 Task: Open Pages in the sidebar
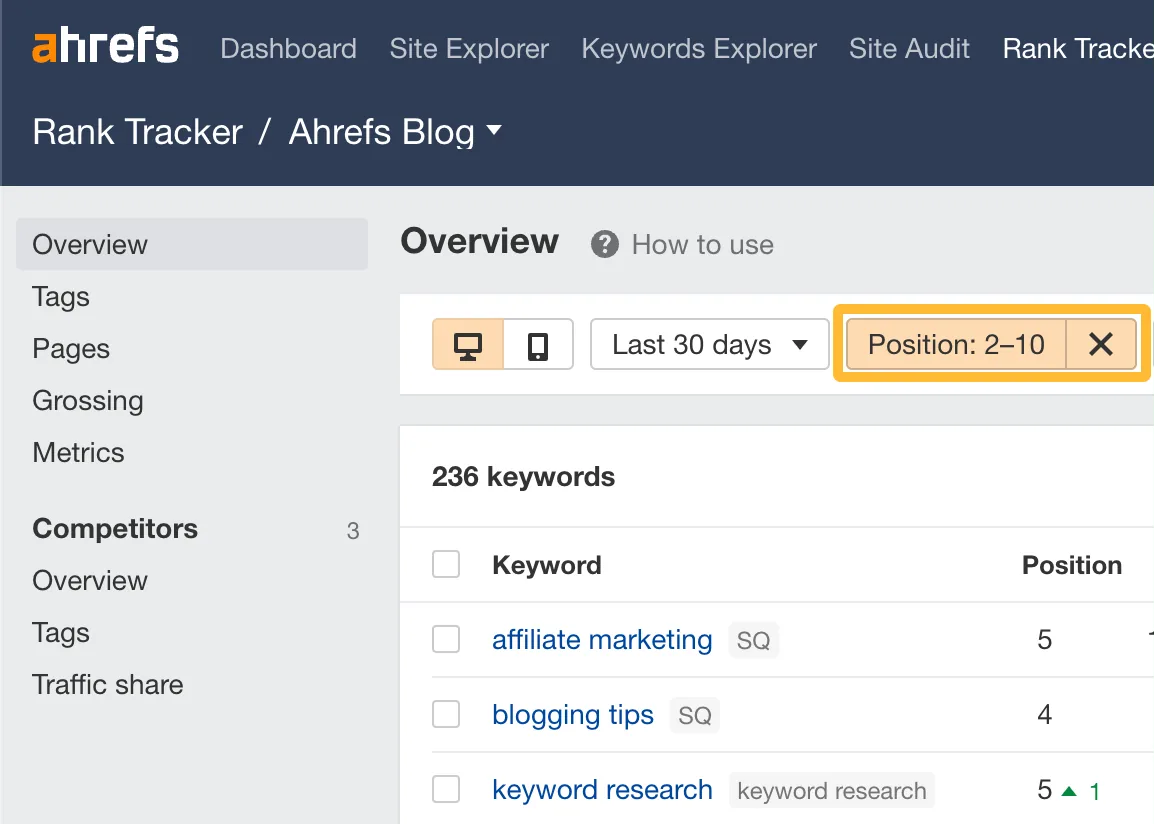point(71,348)
